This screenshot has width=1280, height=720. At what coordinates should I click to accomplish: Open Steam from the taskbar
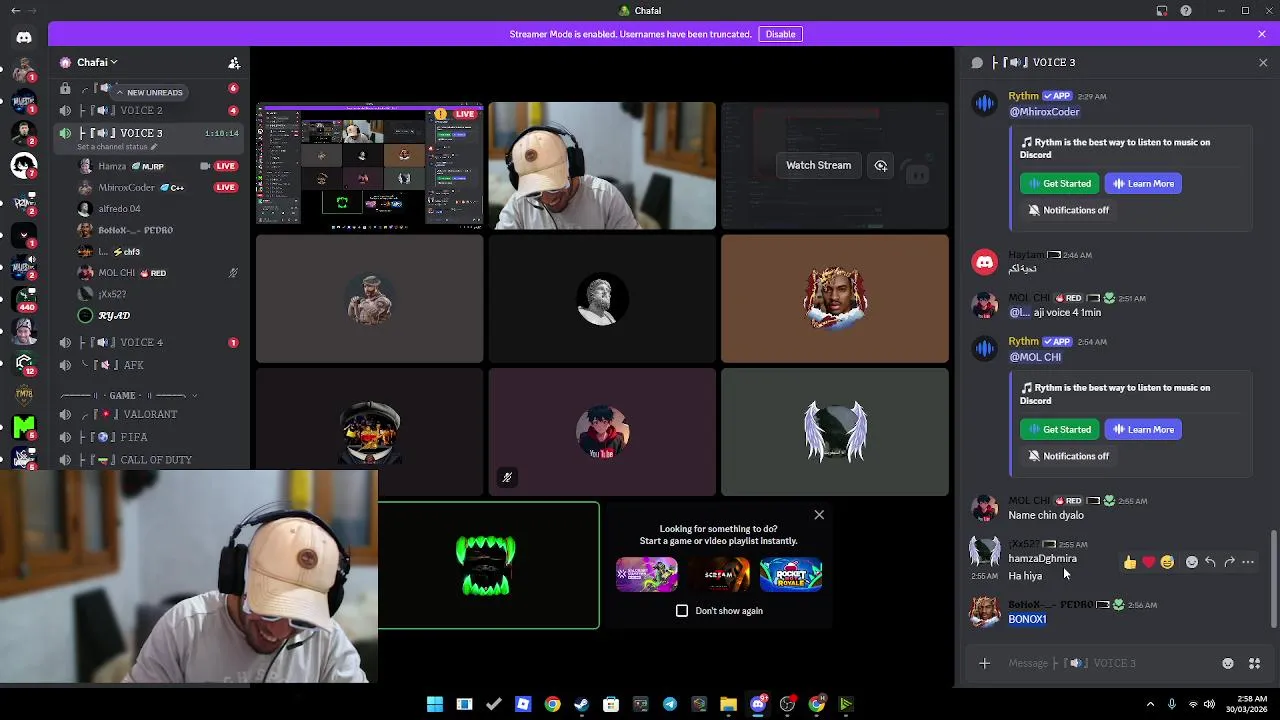point(581,704)
